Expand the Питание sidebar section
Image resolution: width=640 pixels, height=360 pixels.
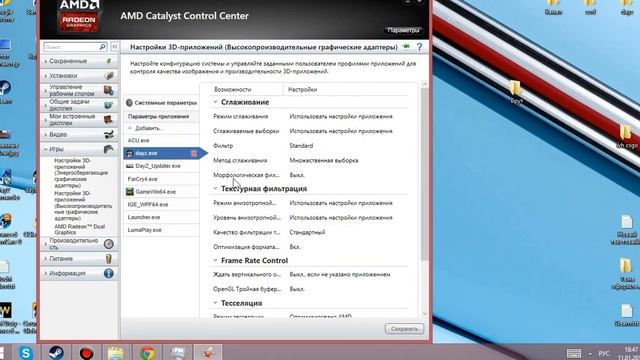(x=46, y=259)
